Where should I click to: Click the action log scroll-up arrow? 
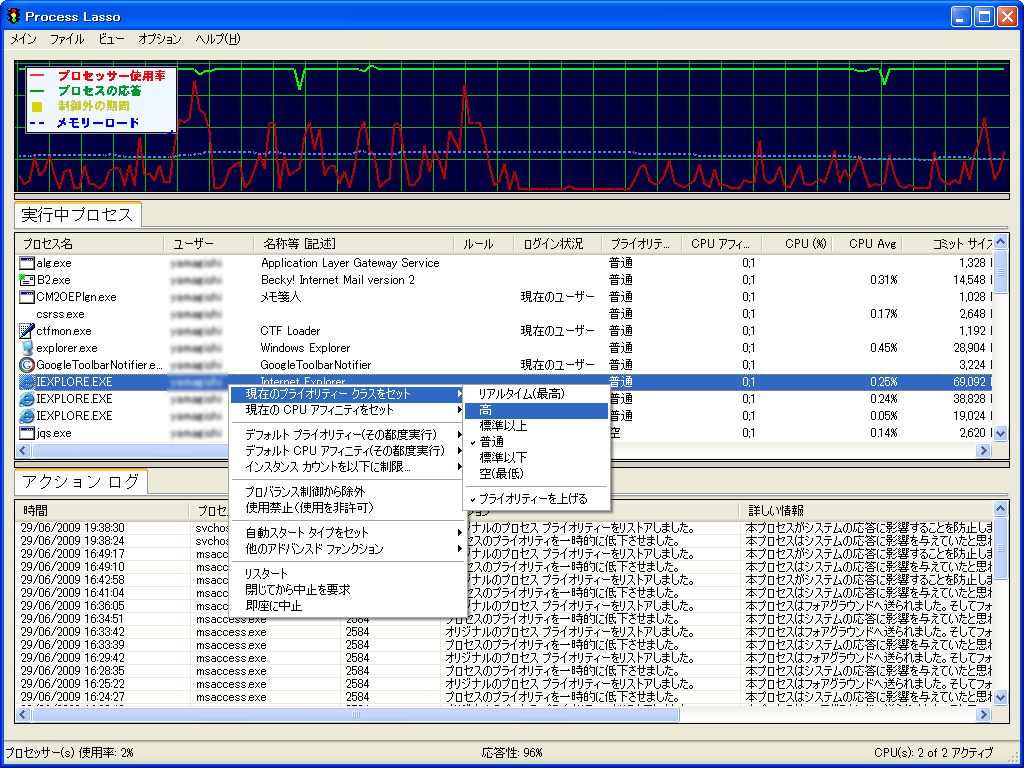tap(1000, 508)
